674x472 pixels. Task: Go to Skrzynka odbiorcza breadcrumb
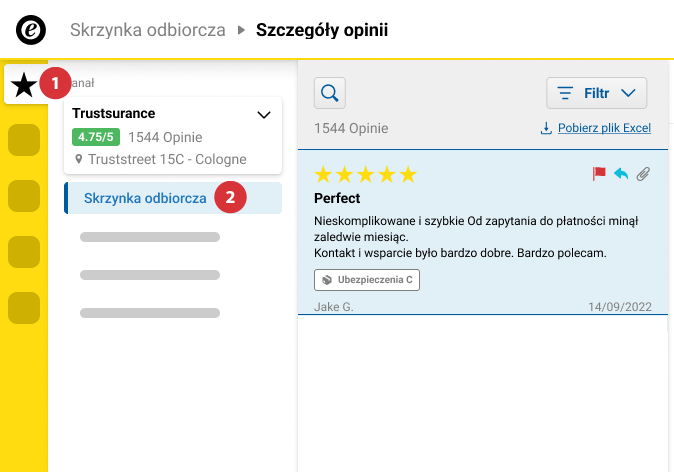148,30
